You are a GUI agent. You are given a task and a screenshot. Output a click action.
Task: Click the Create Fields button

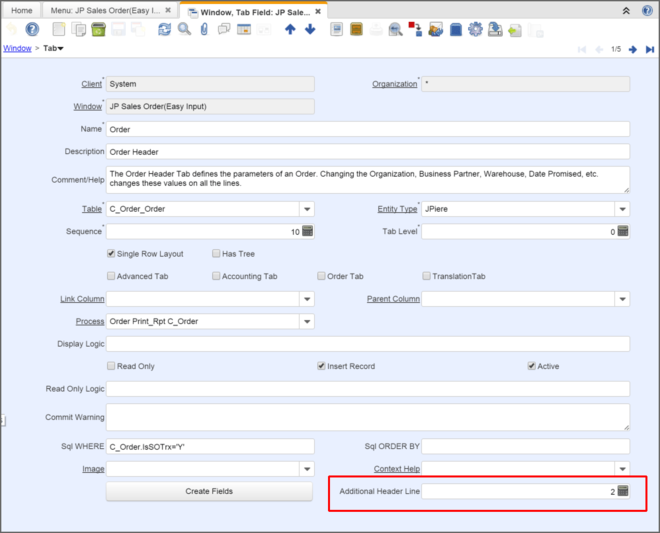[210, 491]
